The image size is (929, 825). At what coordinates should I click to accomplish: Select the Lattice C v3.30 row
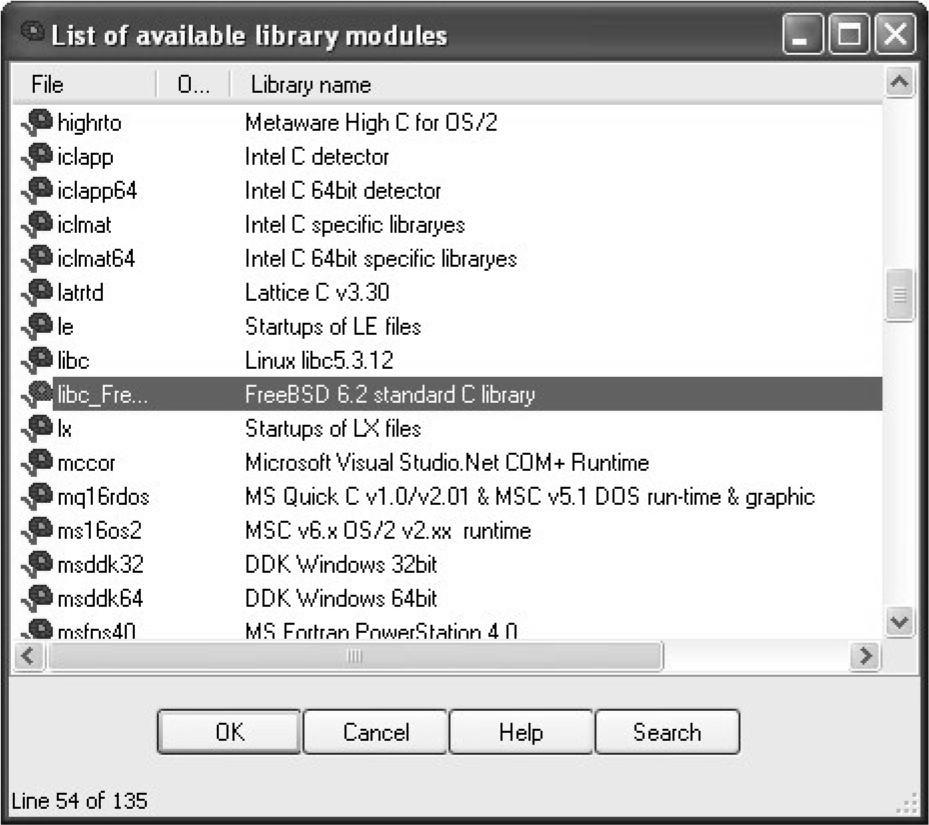click(448, 292)
